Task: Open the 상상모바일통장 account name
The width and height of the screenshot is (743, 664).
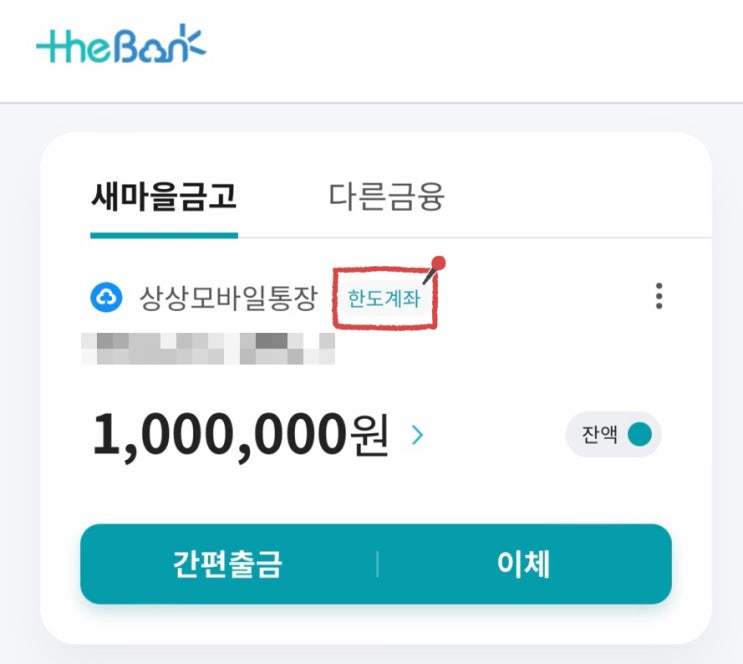Action: [x=227, y=297]
